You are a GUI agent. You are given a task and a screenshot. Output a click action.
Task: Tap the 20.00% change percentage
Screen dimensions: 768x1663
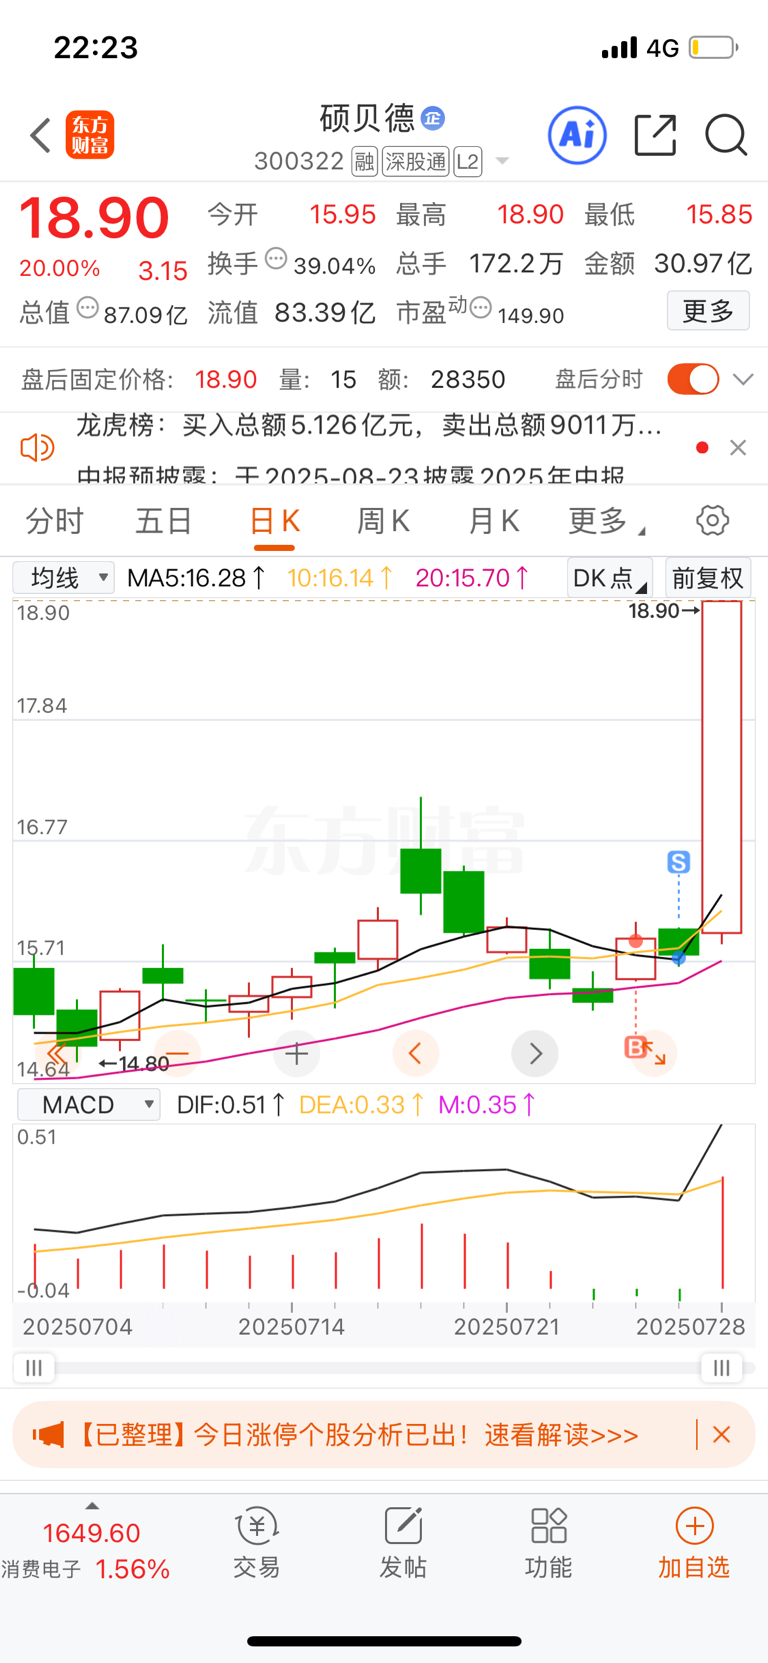pyautogui.click(x=60, y=269)
